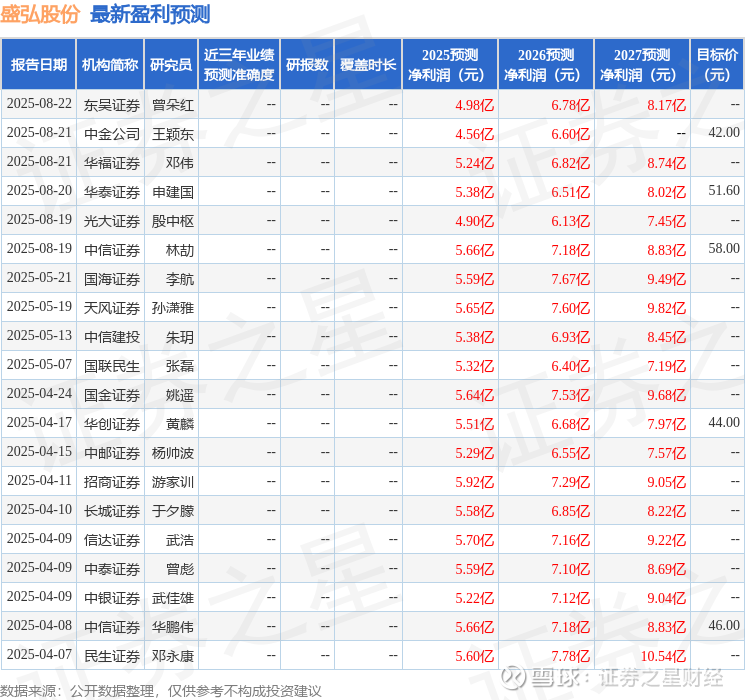
Task: Click the 6.13亿 forecast value
Action: click(x=571, y=221)
